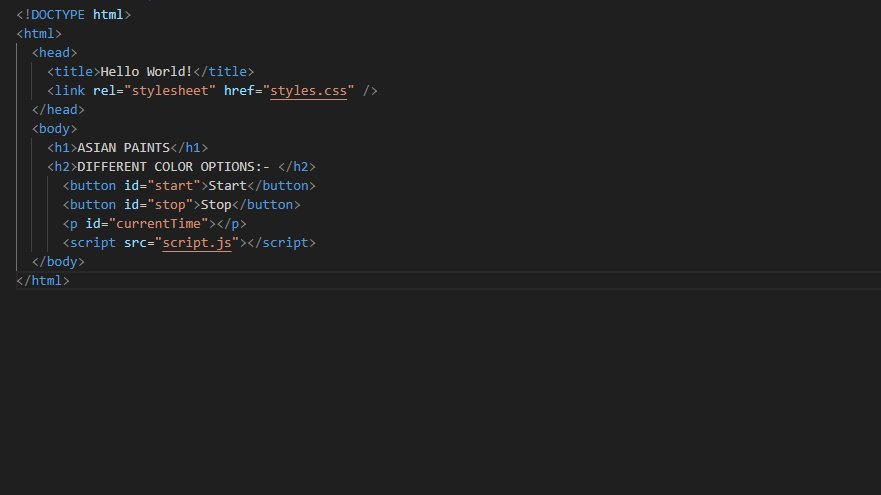Viewport: 881px width, 495px height.
Task: Click the closing h2 tag
Action: 297,167
